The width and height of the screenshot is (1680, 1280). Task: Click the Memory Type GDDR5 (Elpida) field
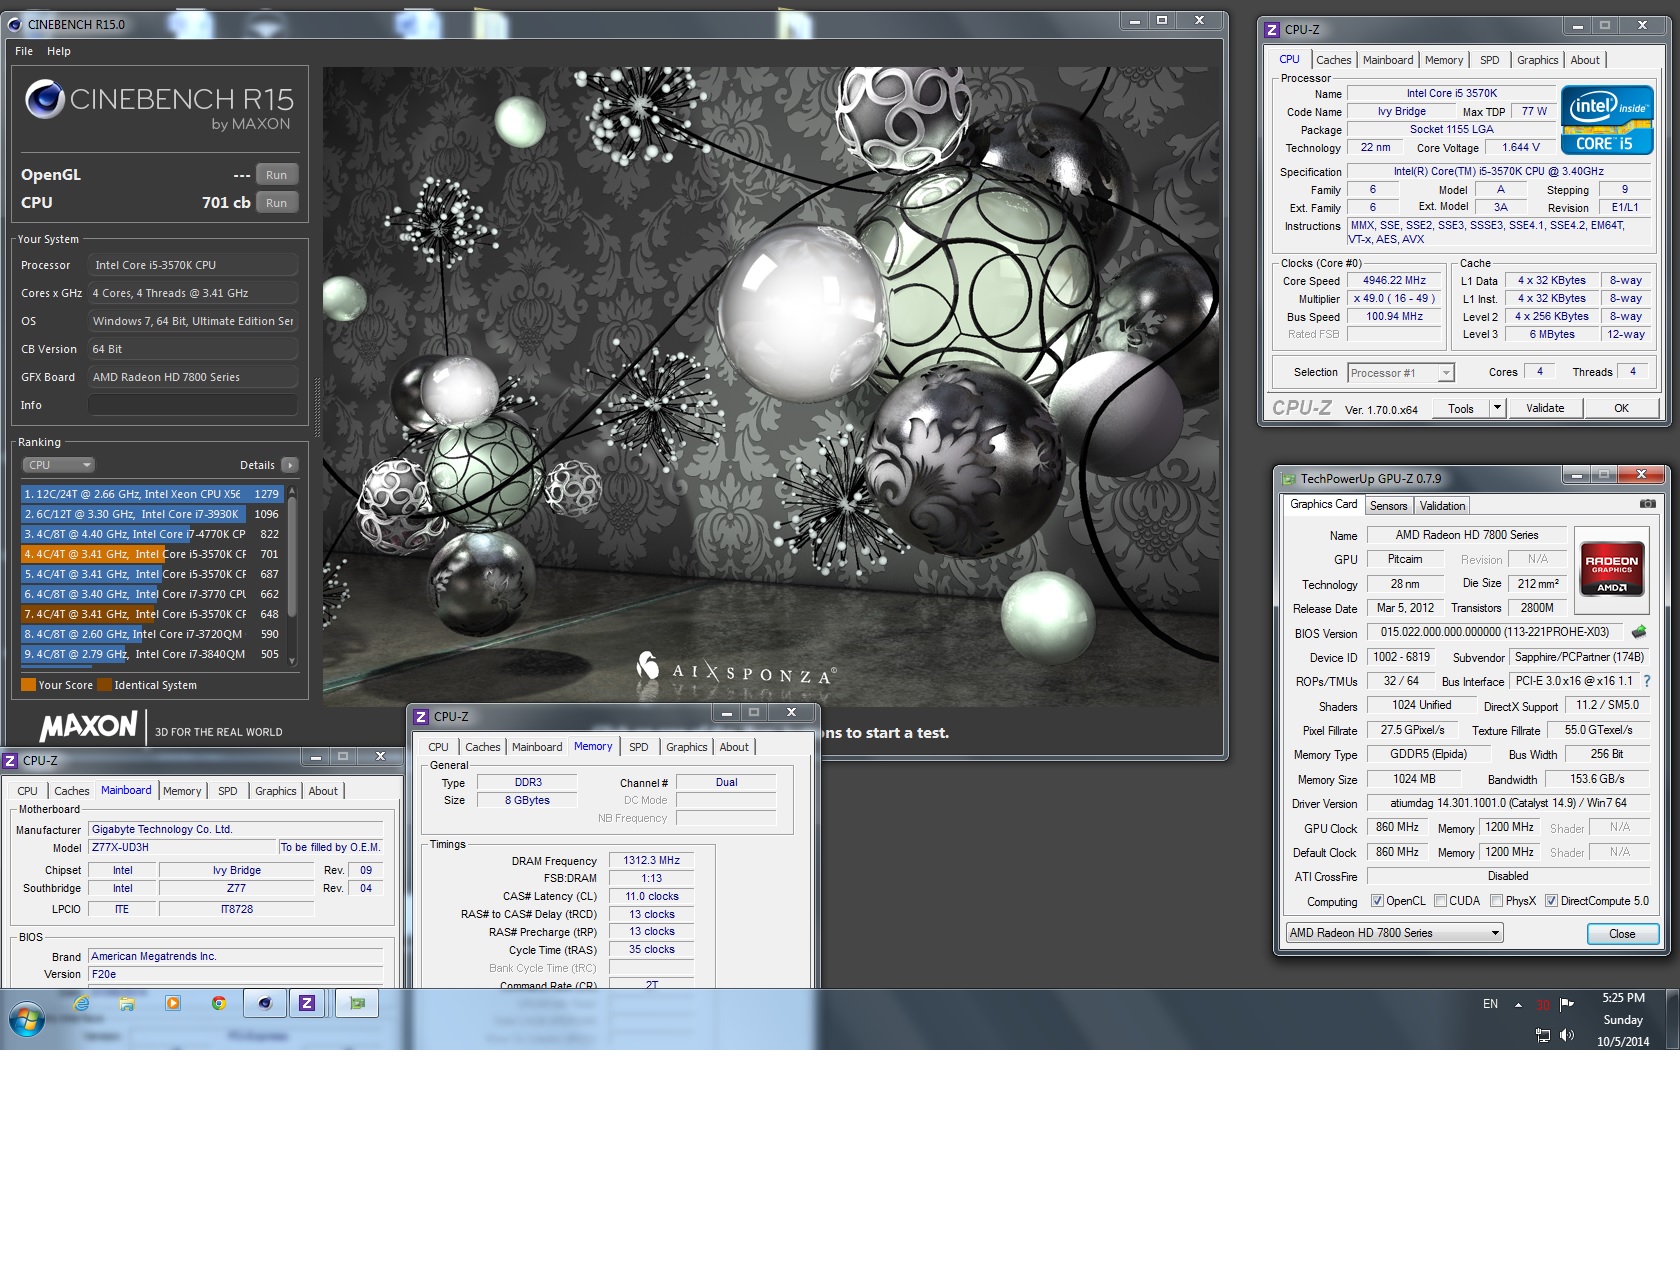(1428, 754)
